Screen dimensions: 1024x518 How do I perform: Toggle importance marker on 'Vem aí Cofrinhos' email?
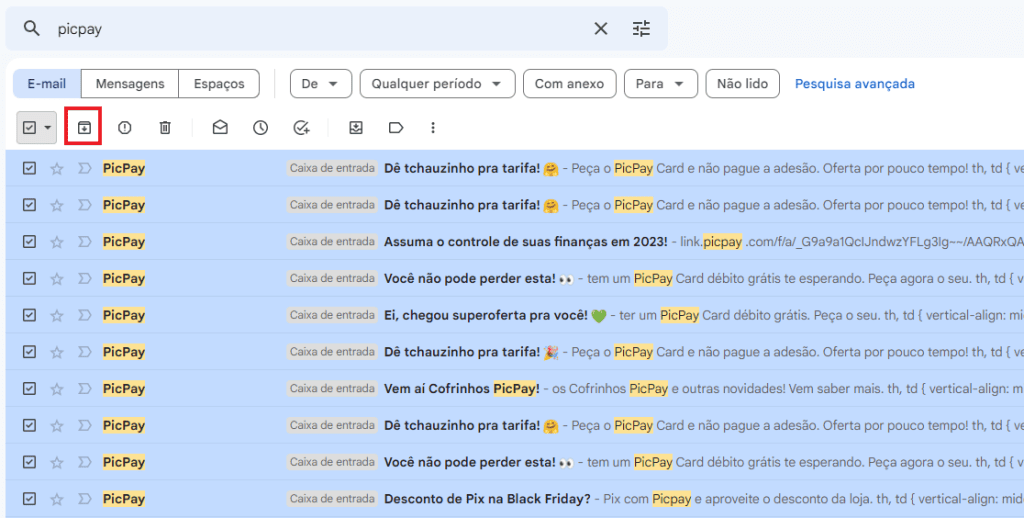[84, 389]
